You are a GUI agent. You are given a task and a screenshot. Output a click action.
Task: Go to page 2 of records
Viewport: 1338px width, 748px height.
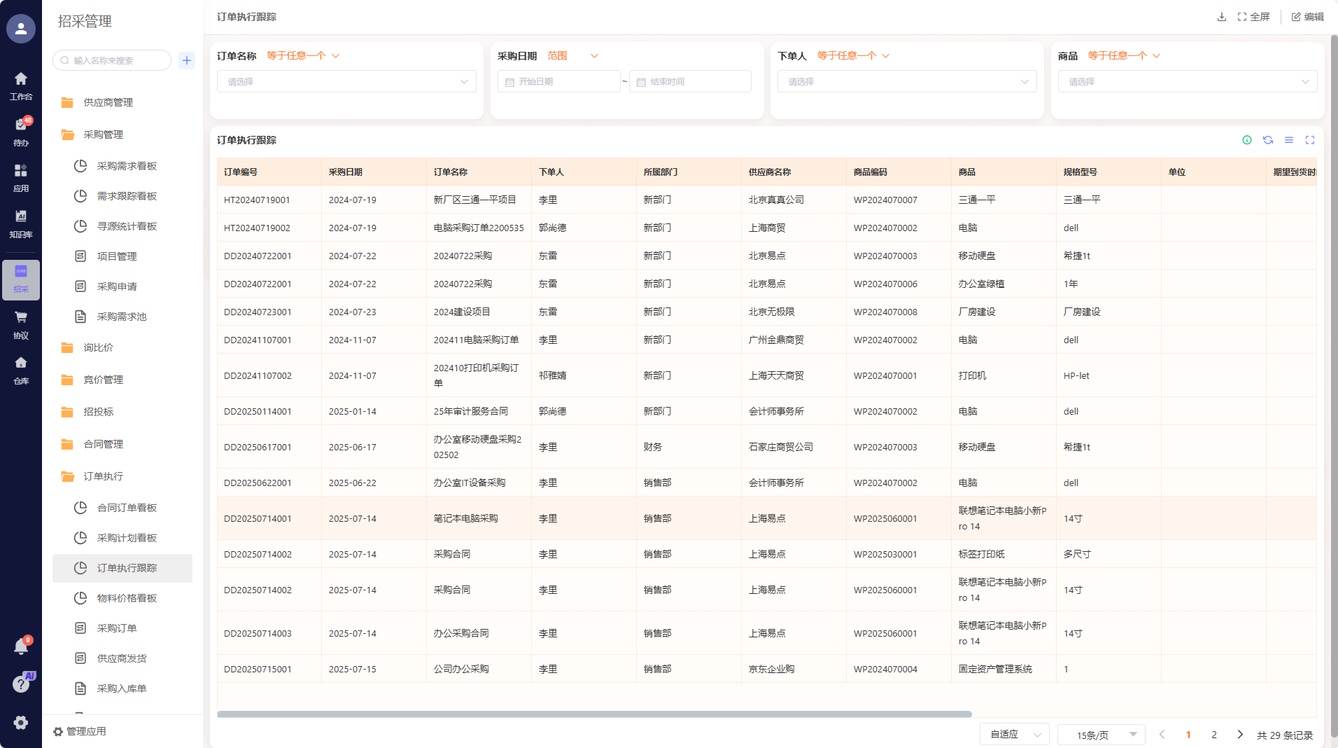(x=1214, y=735)
